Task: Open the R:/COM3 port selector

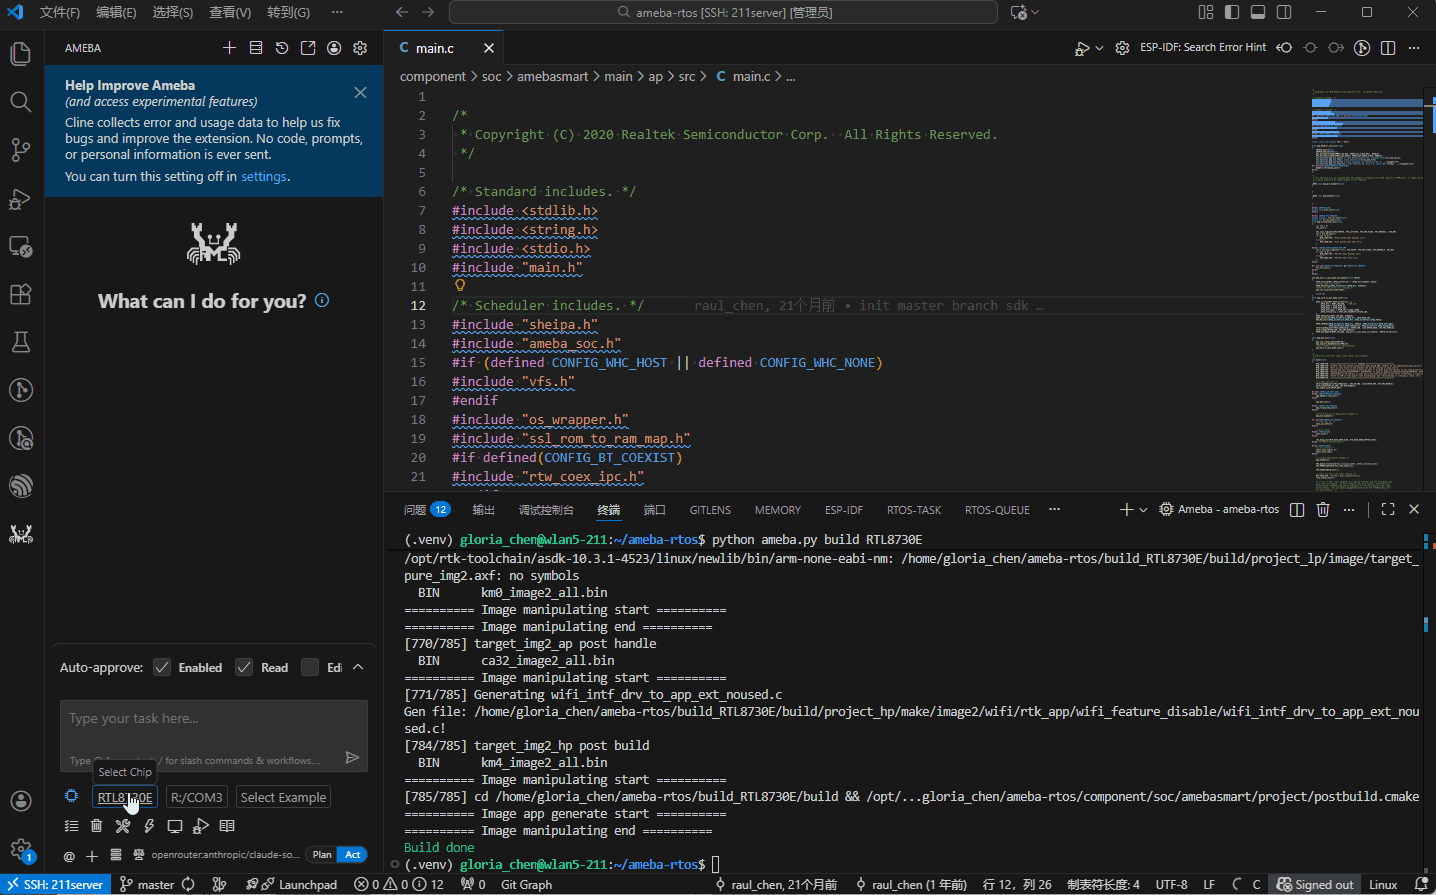Action: coord(196,797)
